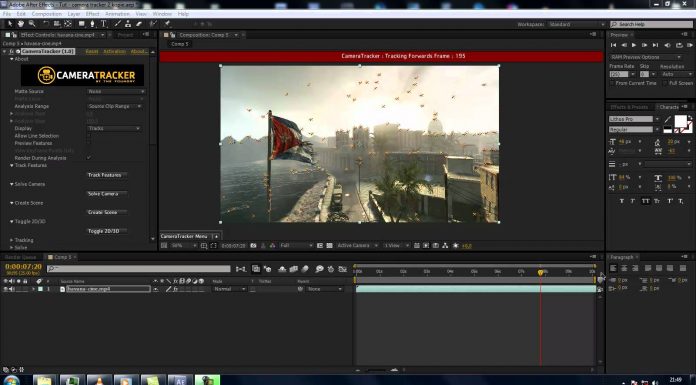Click the Create Scene button
Viewport: 696px width, 385px height.
[106, 212]
